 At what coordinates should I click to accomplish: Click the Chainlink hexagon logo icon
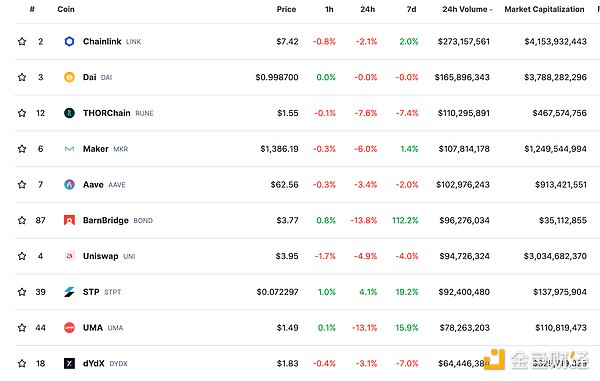(69, 41)
